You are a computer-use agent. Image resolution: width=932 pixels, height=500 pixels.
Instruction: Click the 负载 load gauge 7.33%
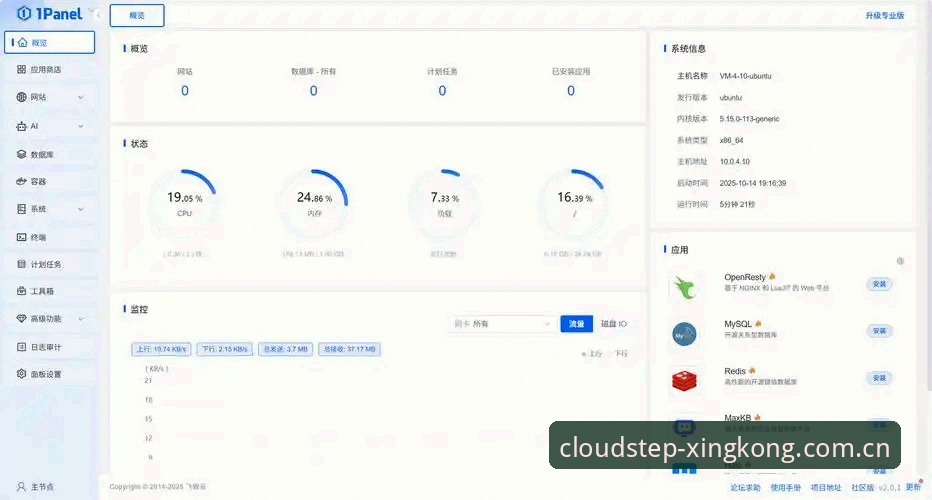coord(445,203)
